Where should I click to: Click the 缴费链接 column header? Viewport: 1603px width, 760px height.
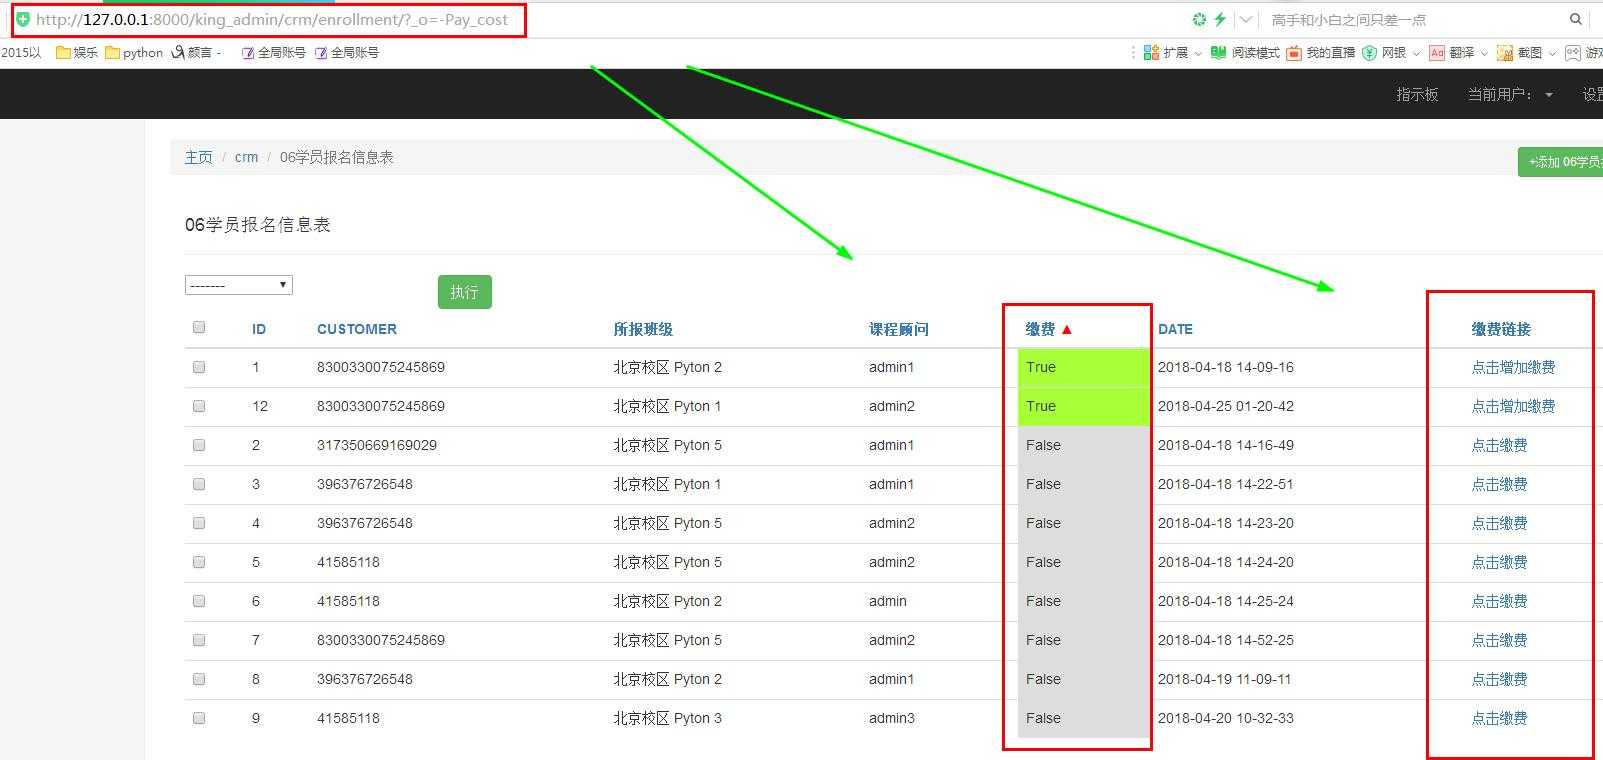coord(1501,329)
